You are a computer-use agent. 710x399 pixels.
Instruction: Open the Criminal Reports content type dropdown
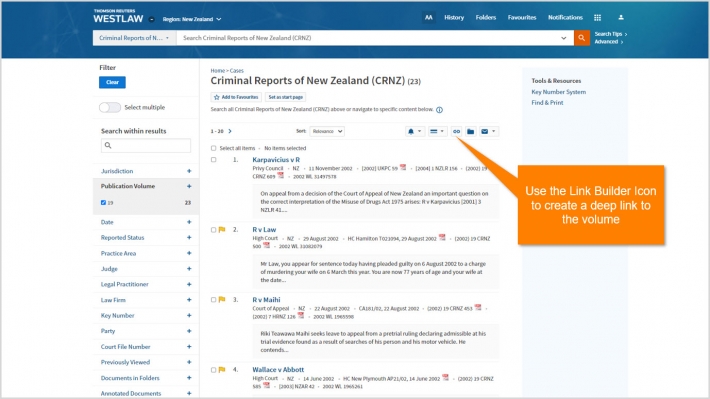click(134, 38)
